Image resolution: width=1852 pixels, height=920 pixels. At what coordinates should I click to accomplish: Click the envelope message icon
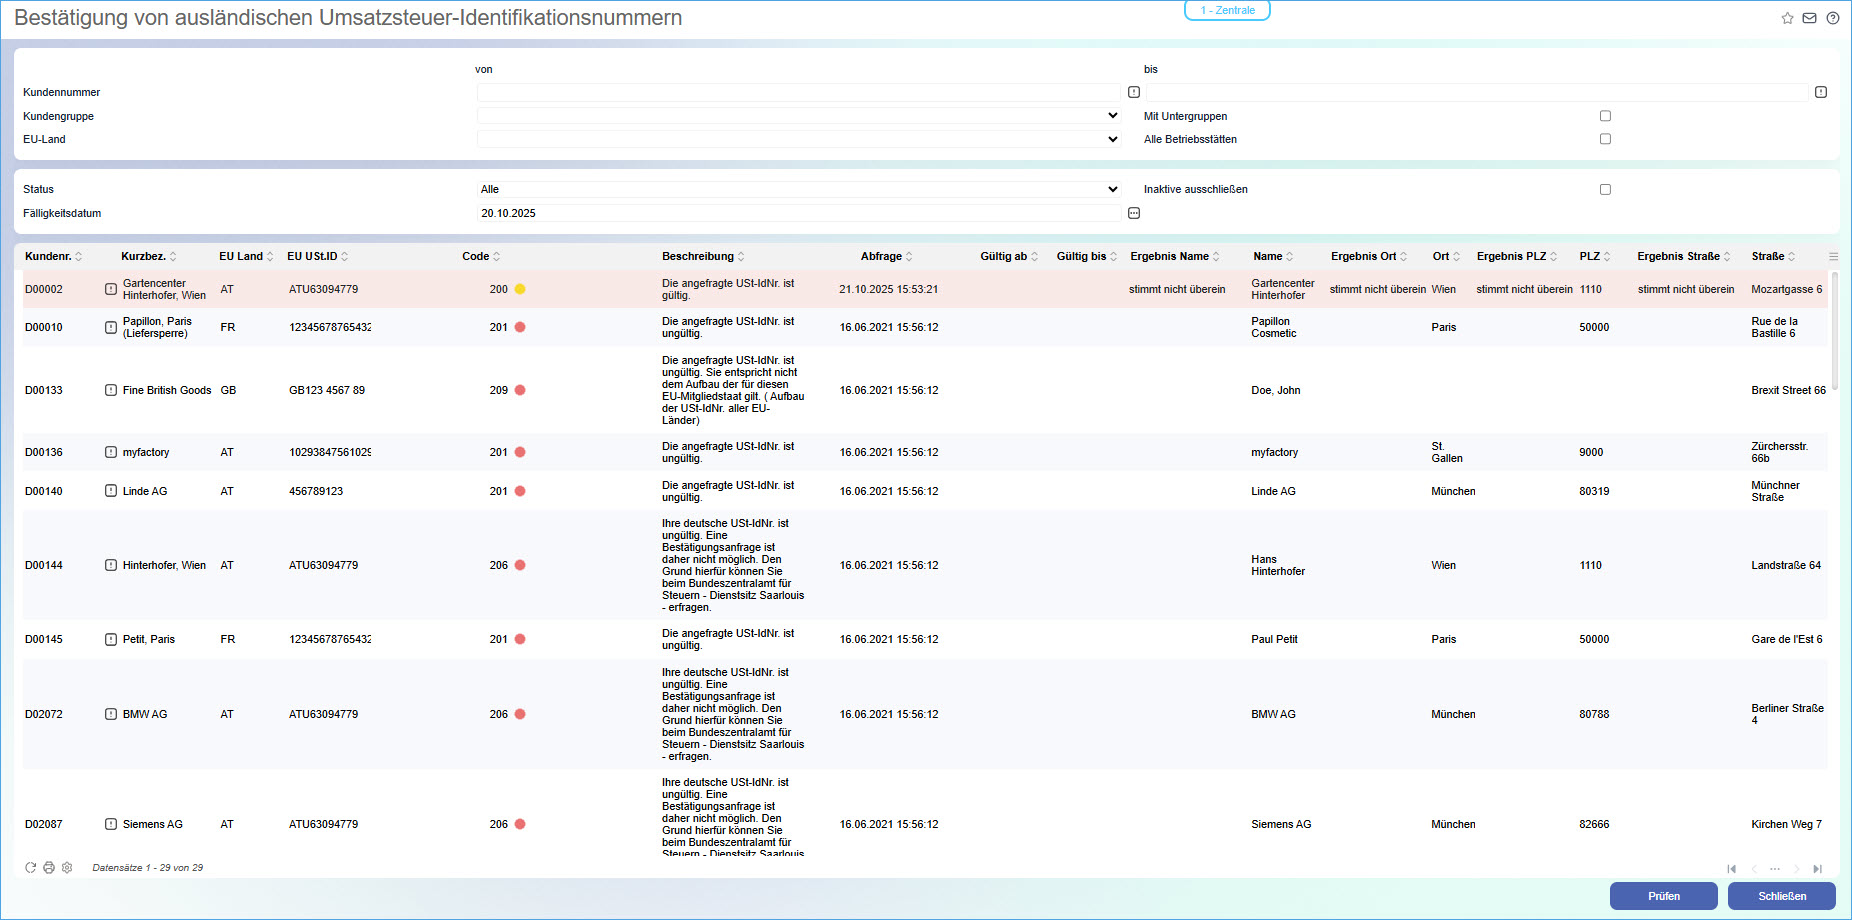pos(1809,18)
